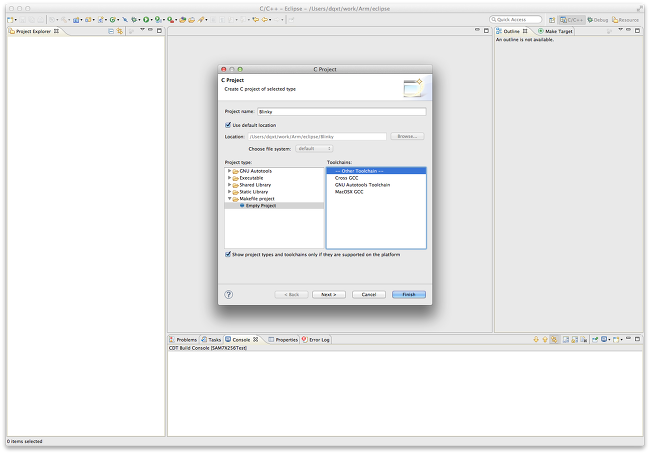The width and height of the screenshot is (650, 454).
Task: Click the Finish button
Action: coord(409,294)
